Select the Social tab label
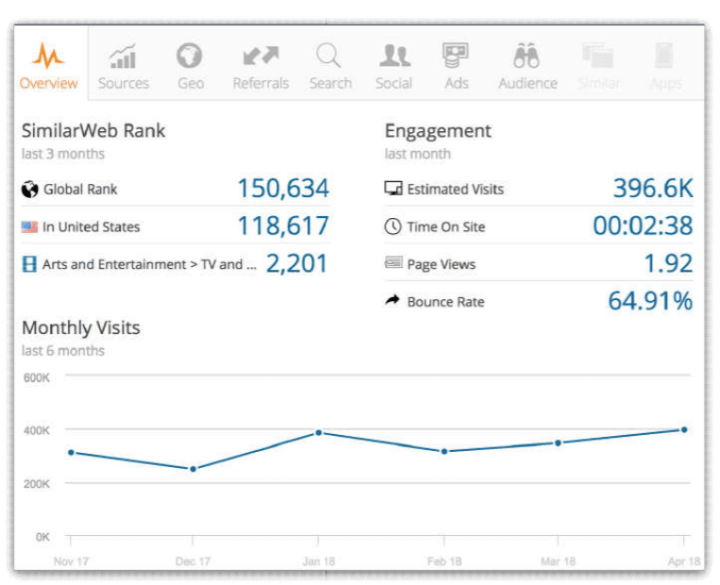 [x=394, y=83]
